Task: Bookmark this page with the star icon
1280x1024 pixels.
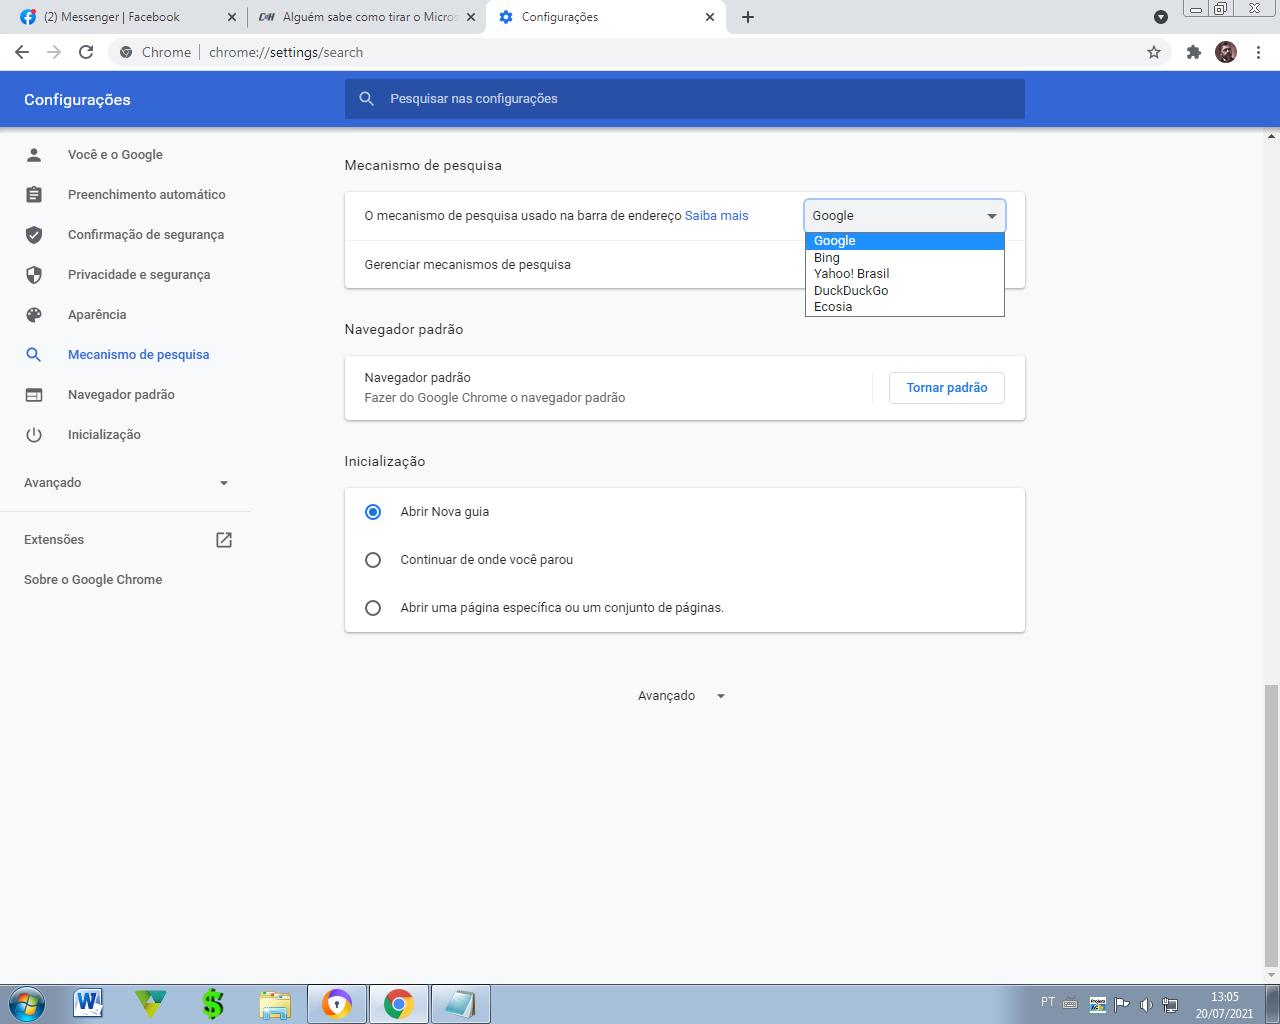Action: click(1154, 52)
